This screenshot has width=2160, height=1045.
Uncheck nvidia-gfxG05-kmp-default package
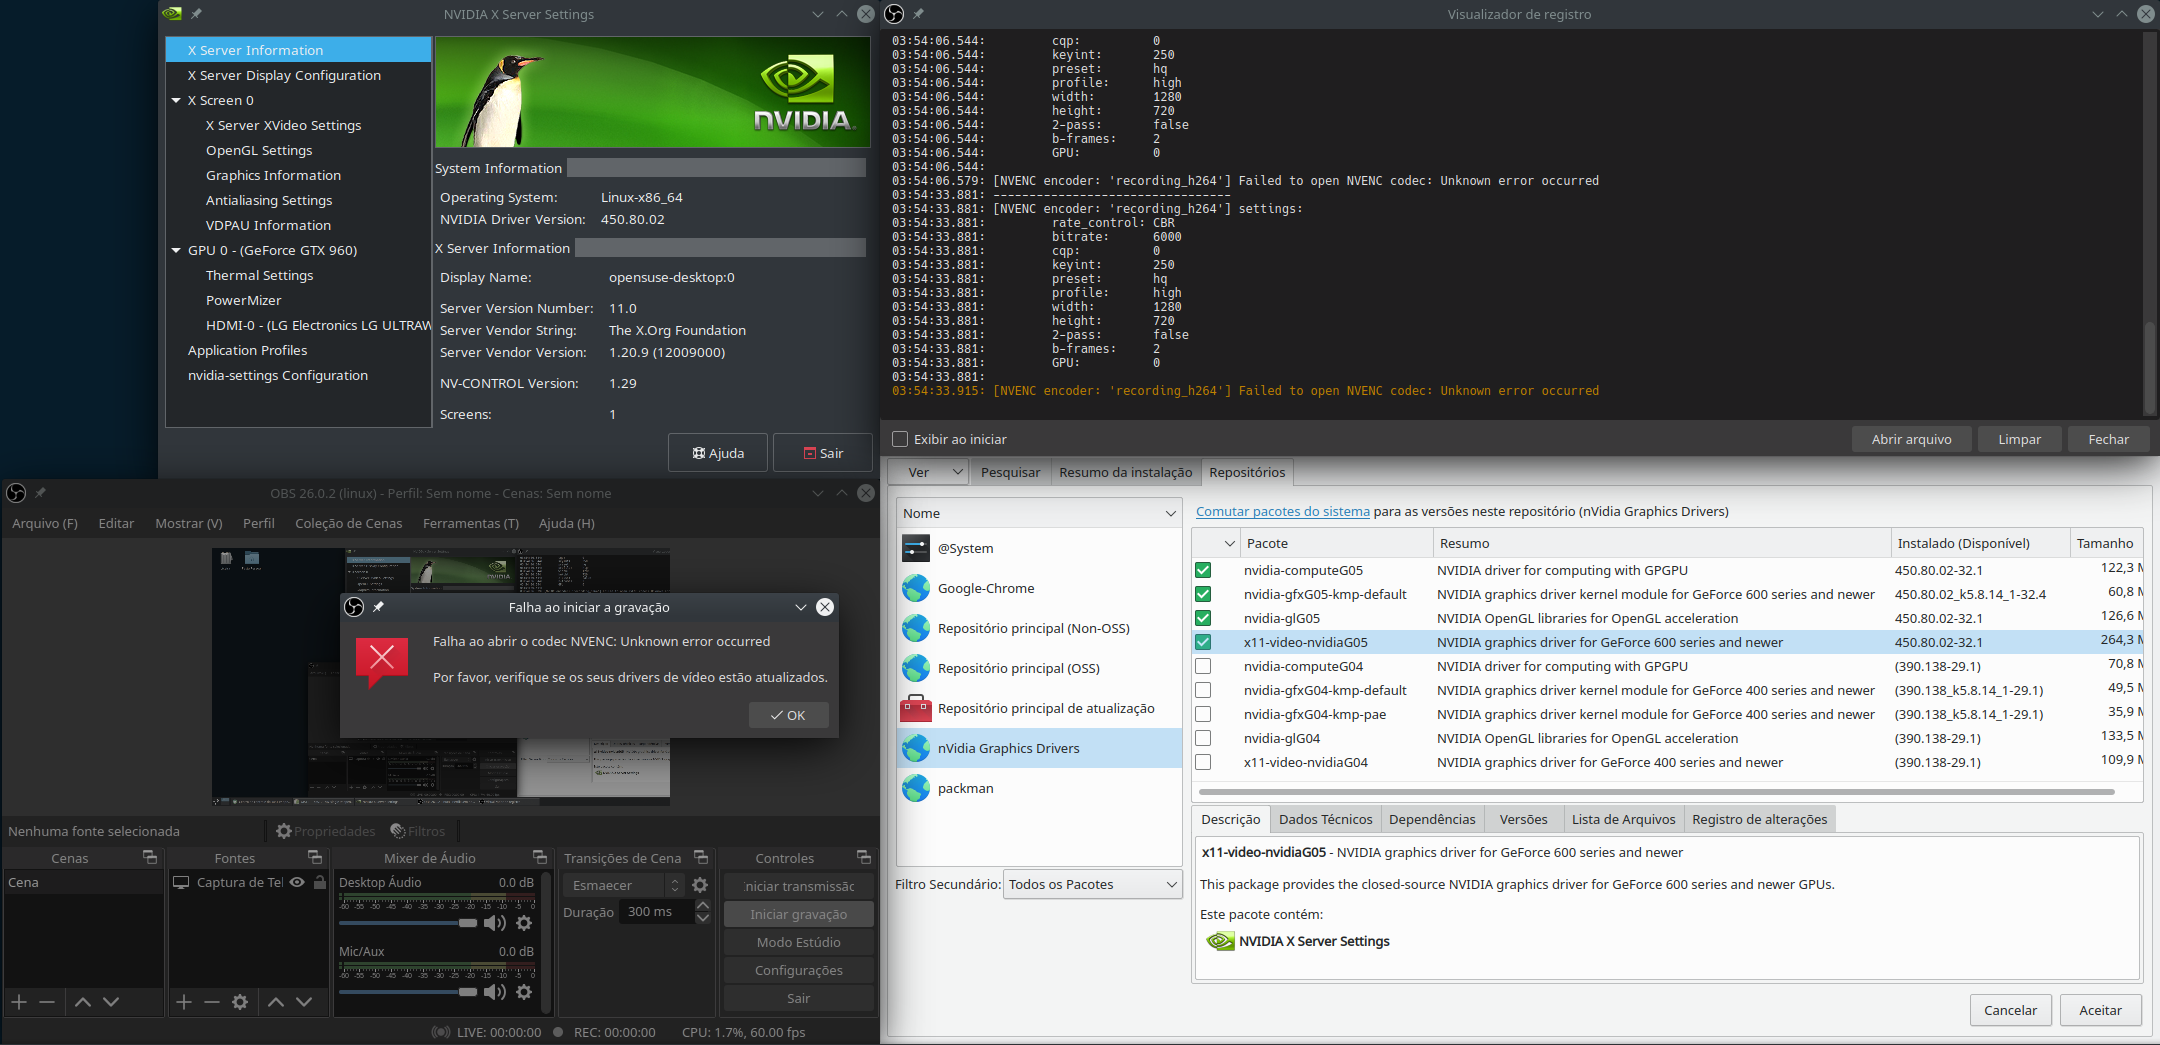pyautogui.click(x=1203, y=594)
